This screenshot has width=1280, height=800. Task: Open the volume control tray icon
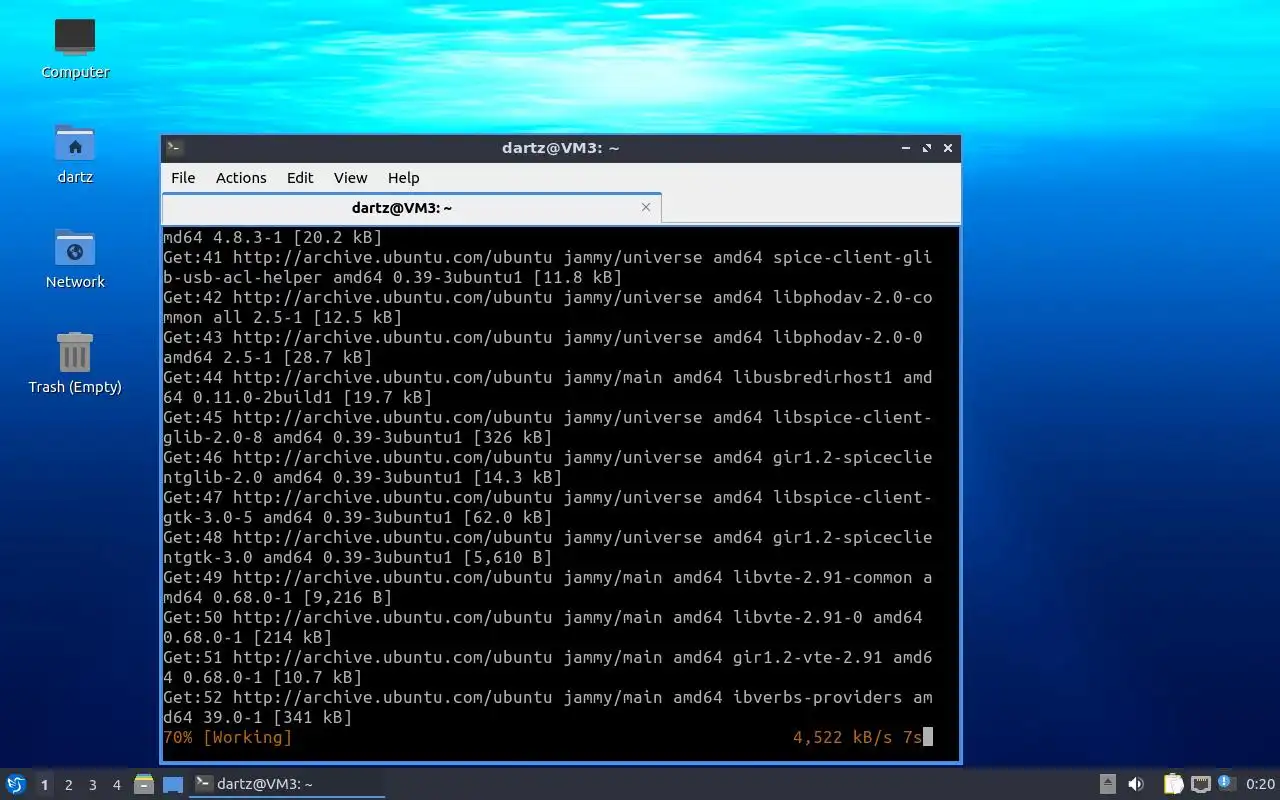point(1136,784)
